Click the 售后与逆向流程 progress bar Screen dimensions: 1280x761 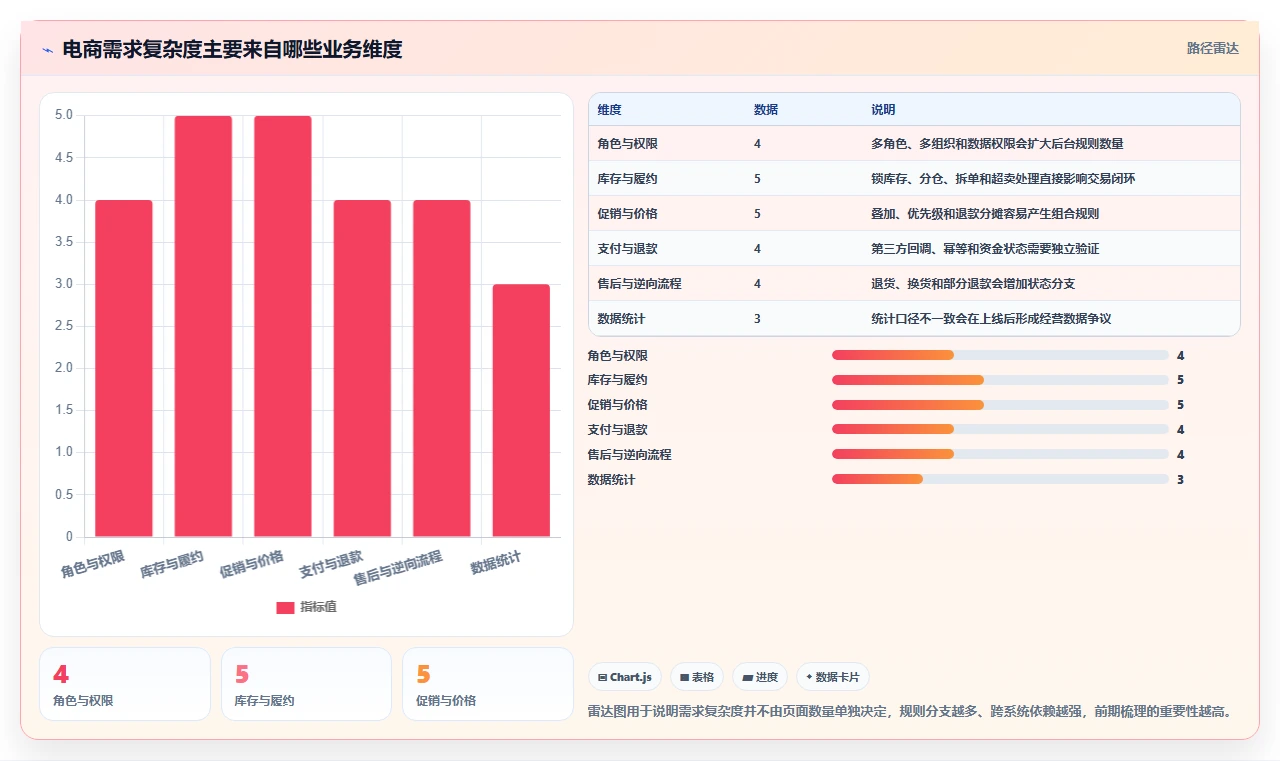coord(1000,455)
